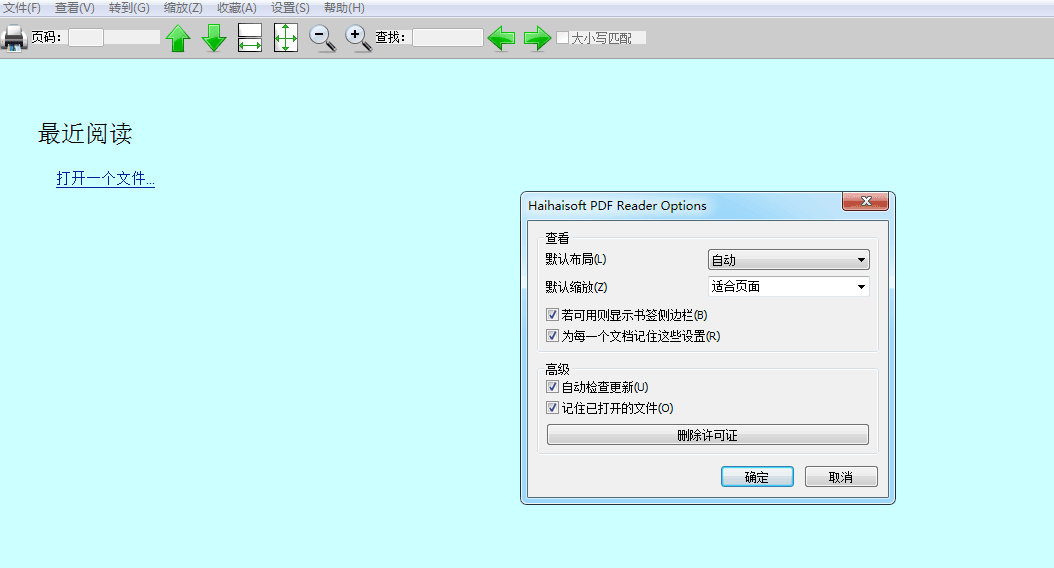The width and height of the screenshot is (1054, 568).
Task: Select the fit page icon
Action: tap(286, 38)
